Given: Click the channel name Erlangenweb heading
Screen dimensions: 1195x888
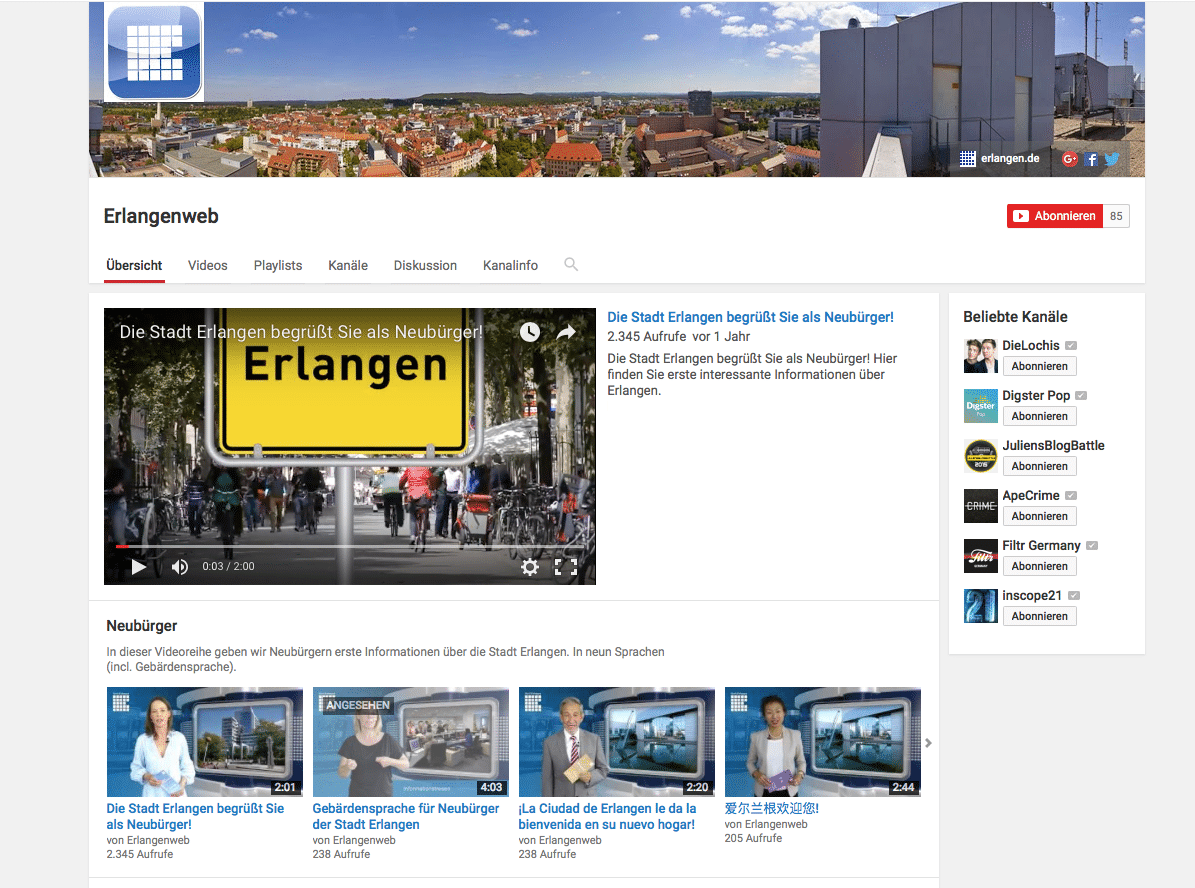Looking at the screenshot, I should coord(161,216).
